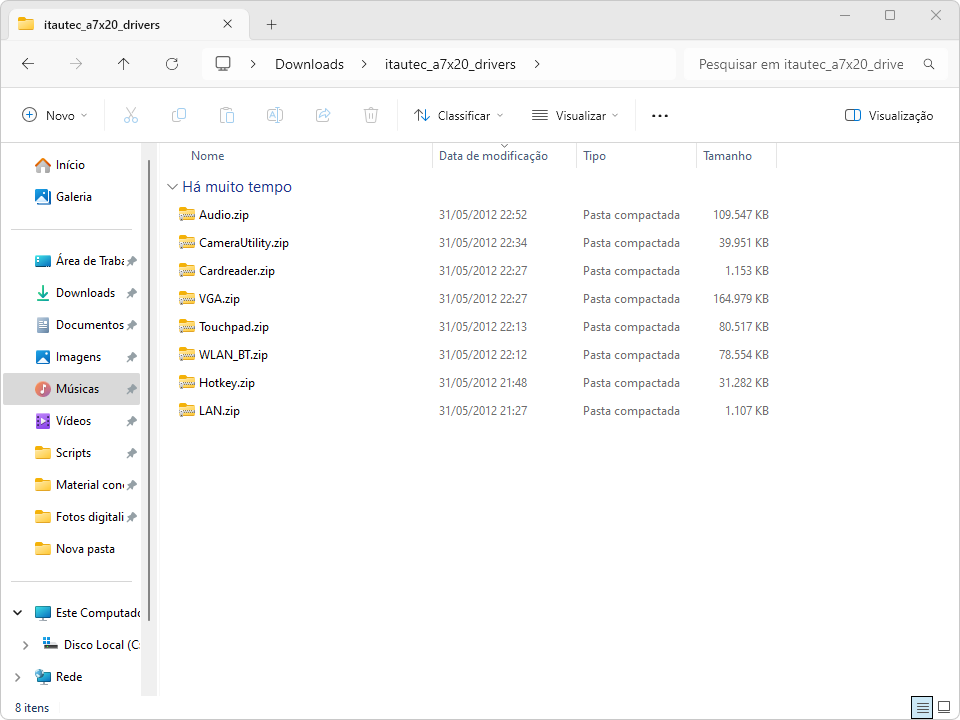The height and width of the screenshot is (720, 960).
Task: Expand chevron after Downloads in address bar
Action: [364, 64]
